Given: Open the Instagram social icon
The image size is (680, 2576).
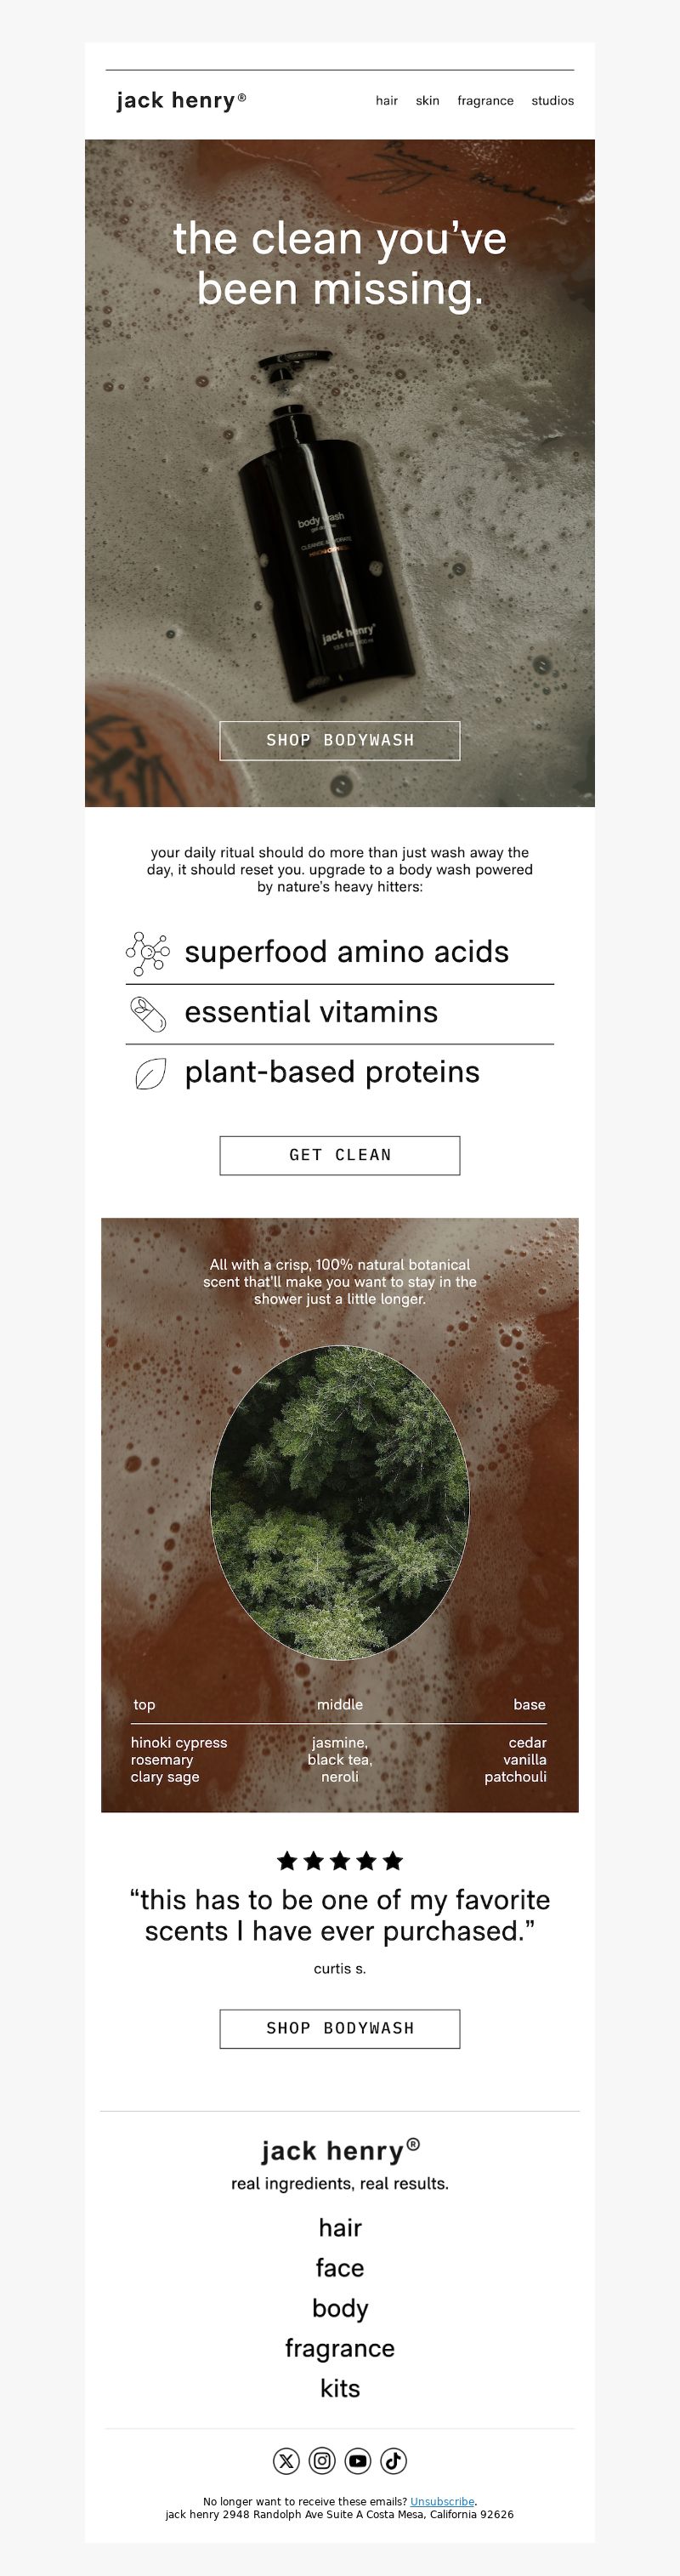Looking at the screenshot, I should coord(322,2461).
